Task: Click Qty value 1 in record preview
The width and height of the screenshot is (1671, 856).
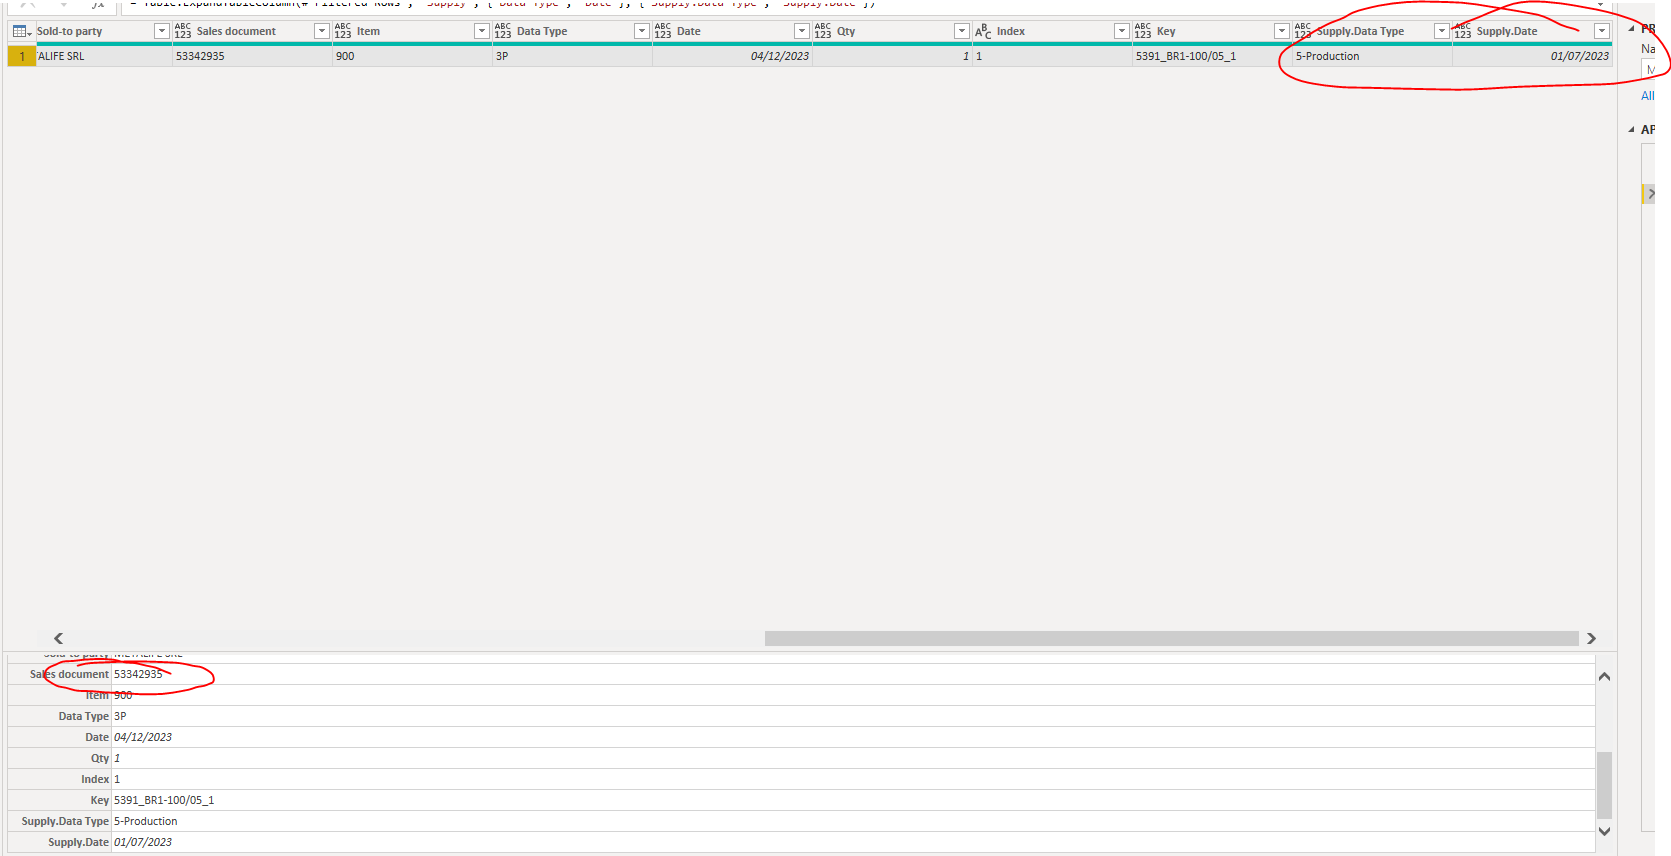Action: 117,758
